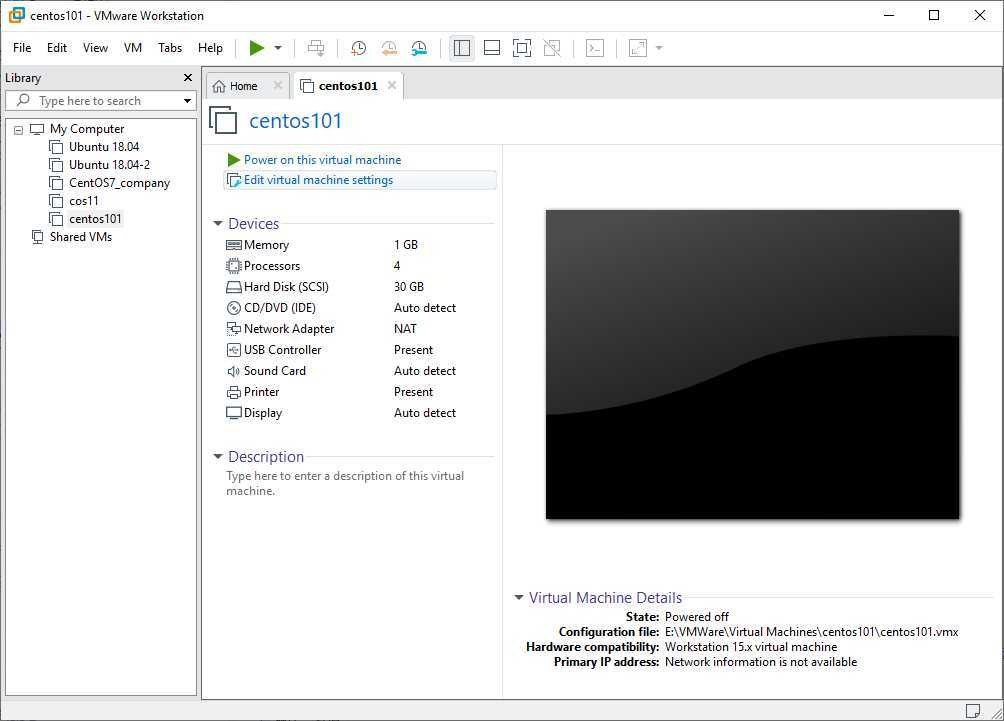This screenshot has height=721, width=1004.
Task: Click the Workstation 15.x virtual machine text
Action: [x=751, y=647]
